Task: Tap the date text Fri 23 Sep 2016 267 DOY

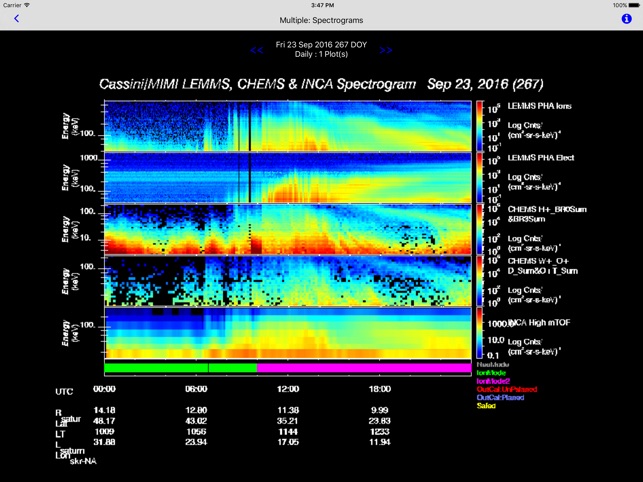Action: coord(321,45)
